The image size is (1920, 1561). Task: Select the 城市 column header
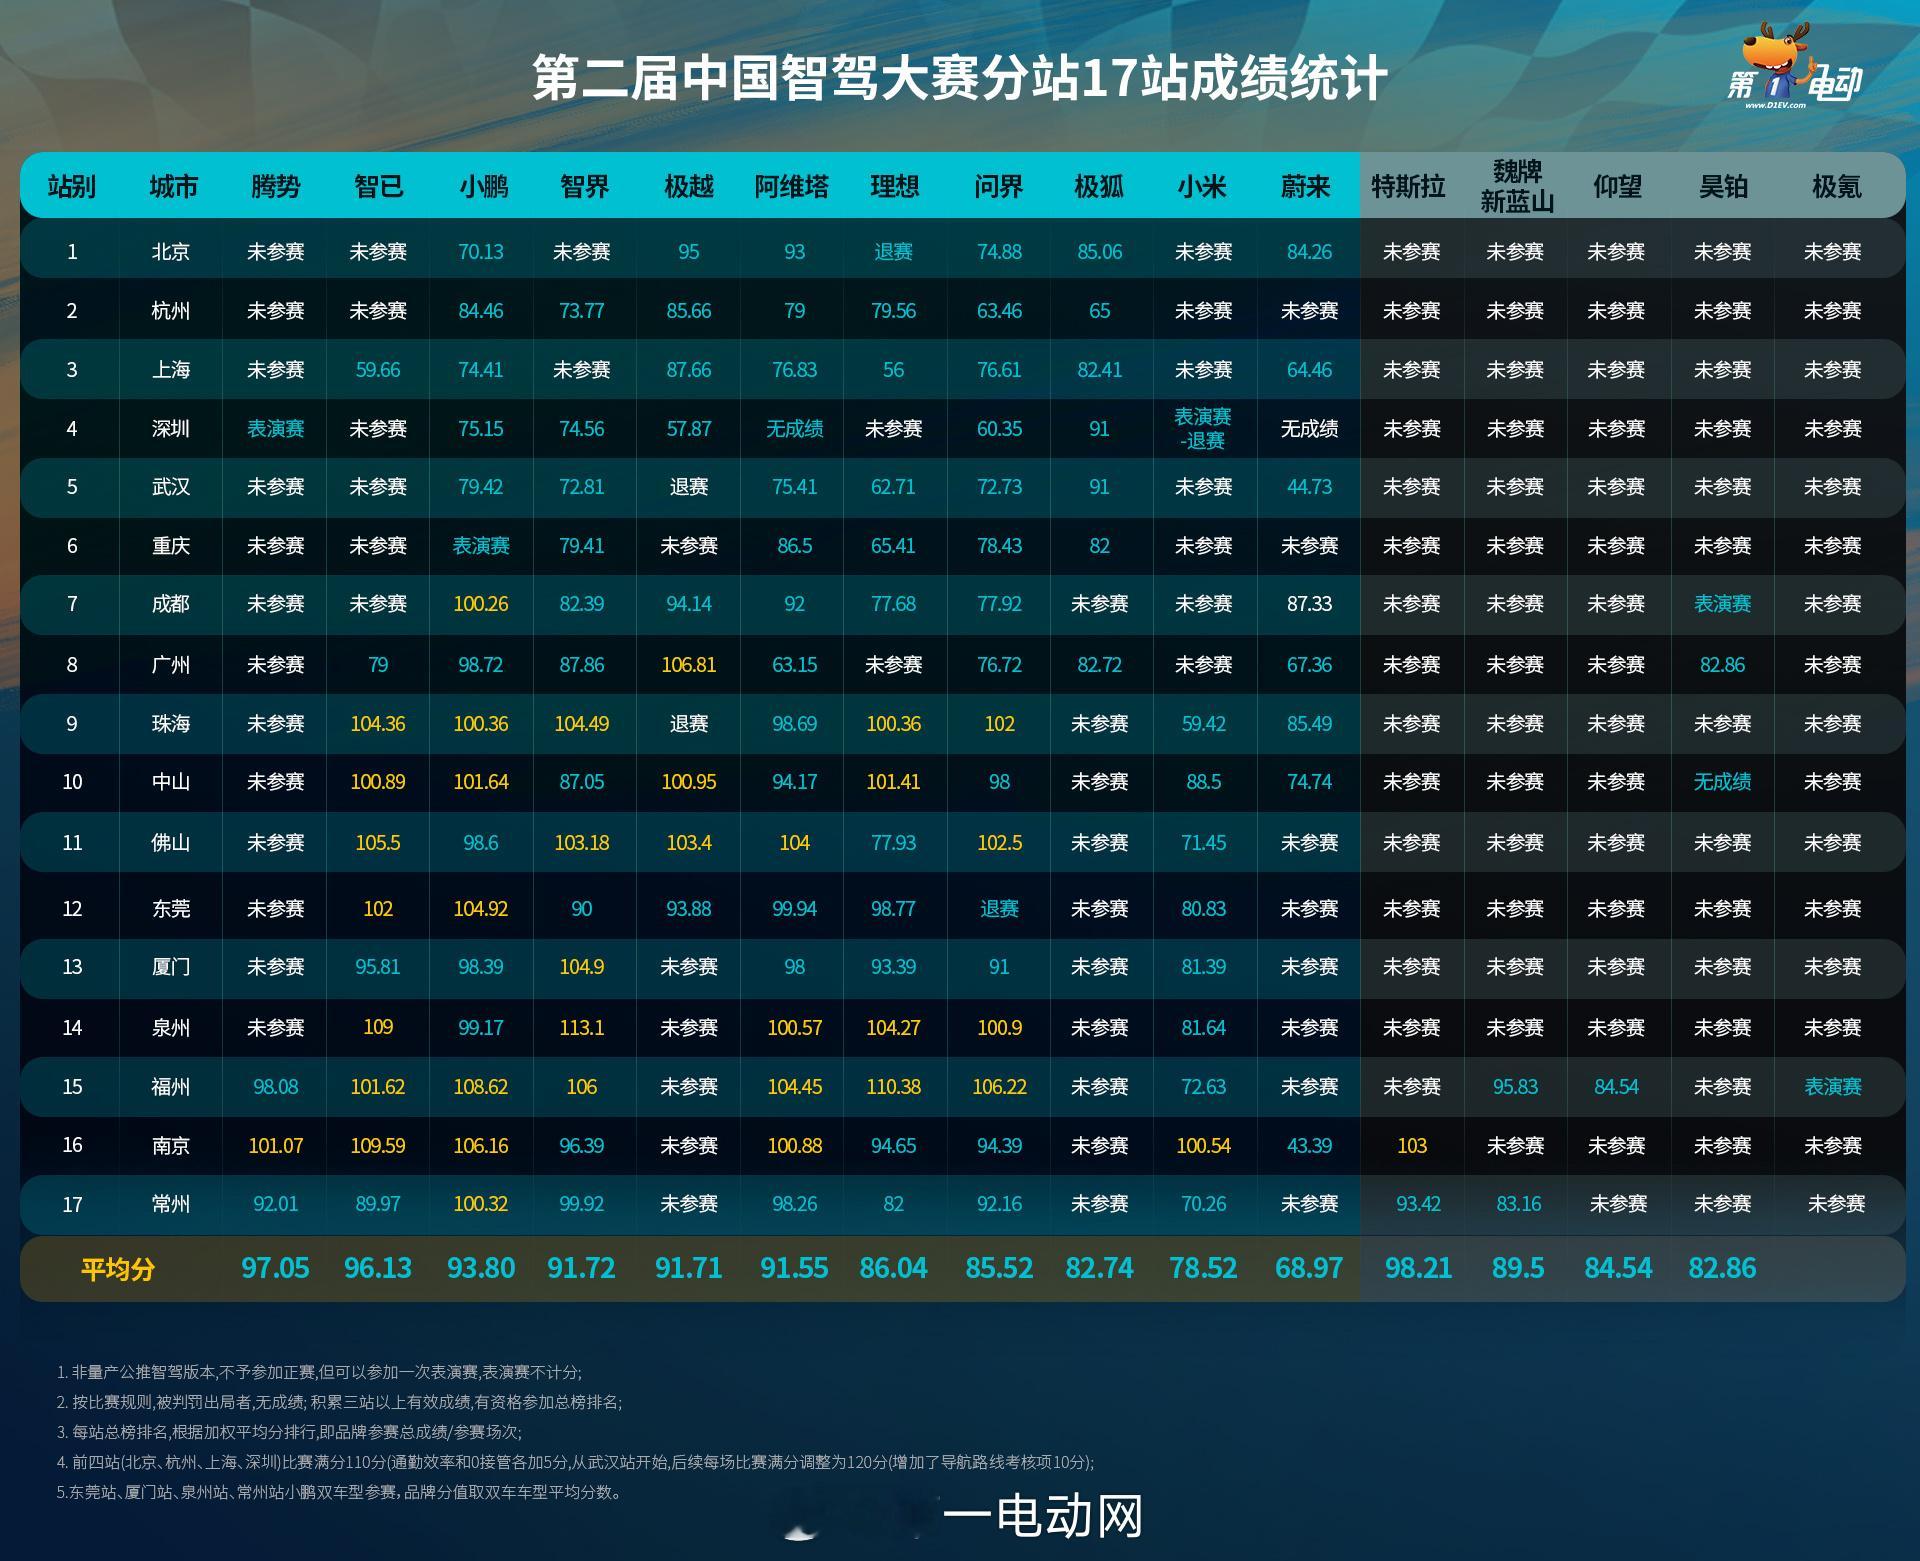173,186
